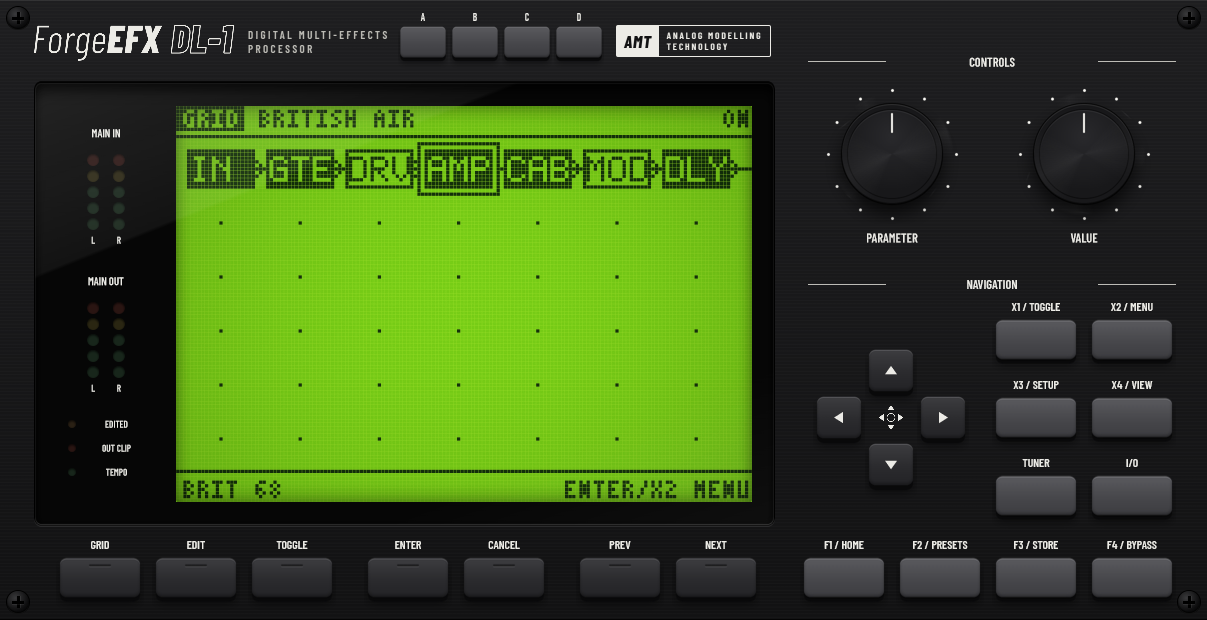Go home with F1 / HOME button
The width and height of the screenshot is (1207, 620).
pyautogui.click(x=844, y=577)
